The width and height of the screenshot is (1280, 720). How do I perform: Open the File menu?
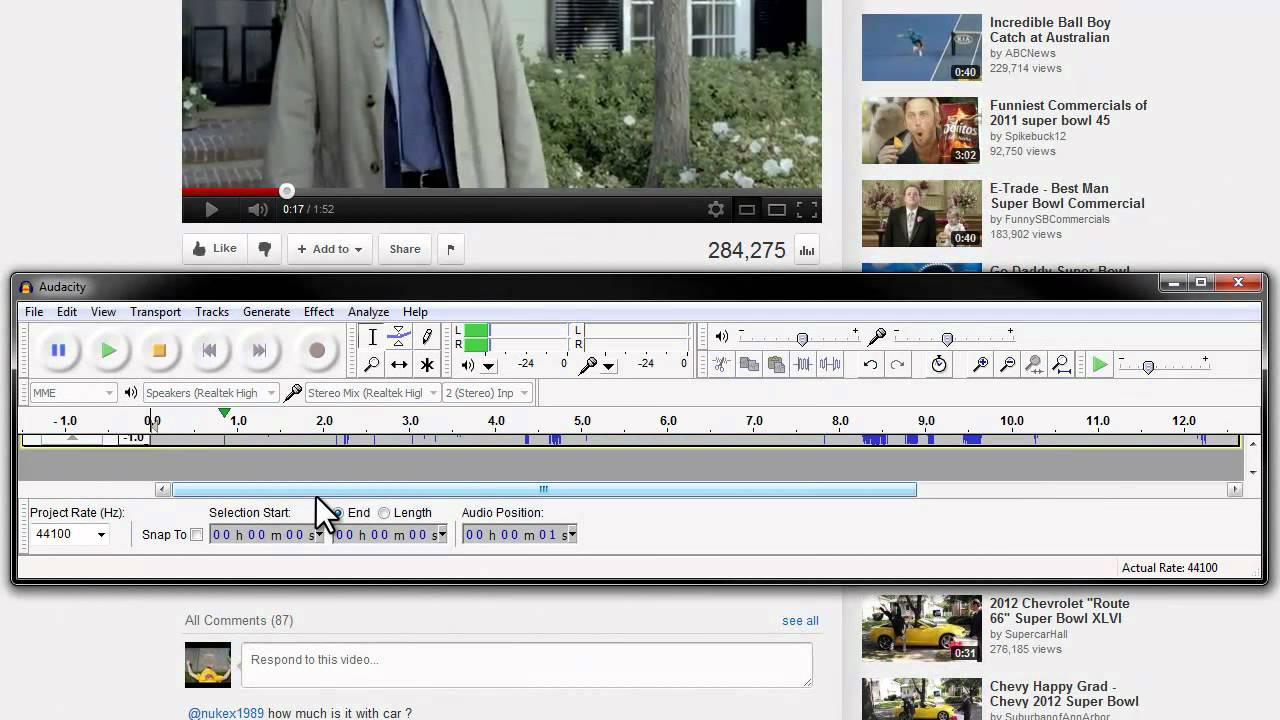pos(34,312)
